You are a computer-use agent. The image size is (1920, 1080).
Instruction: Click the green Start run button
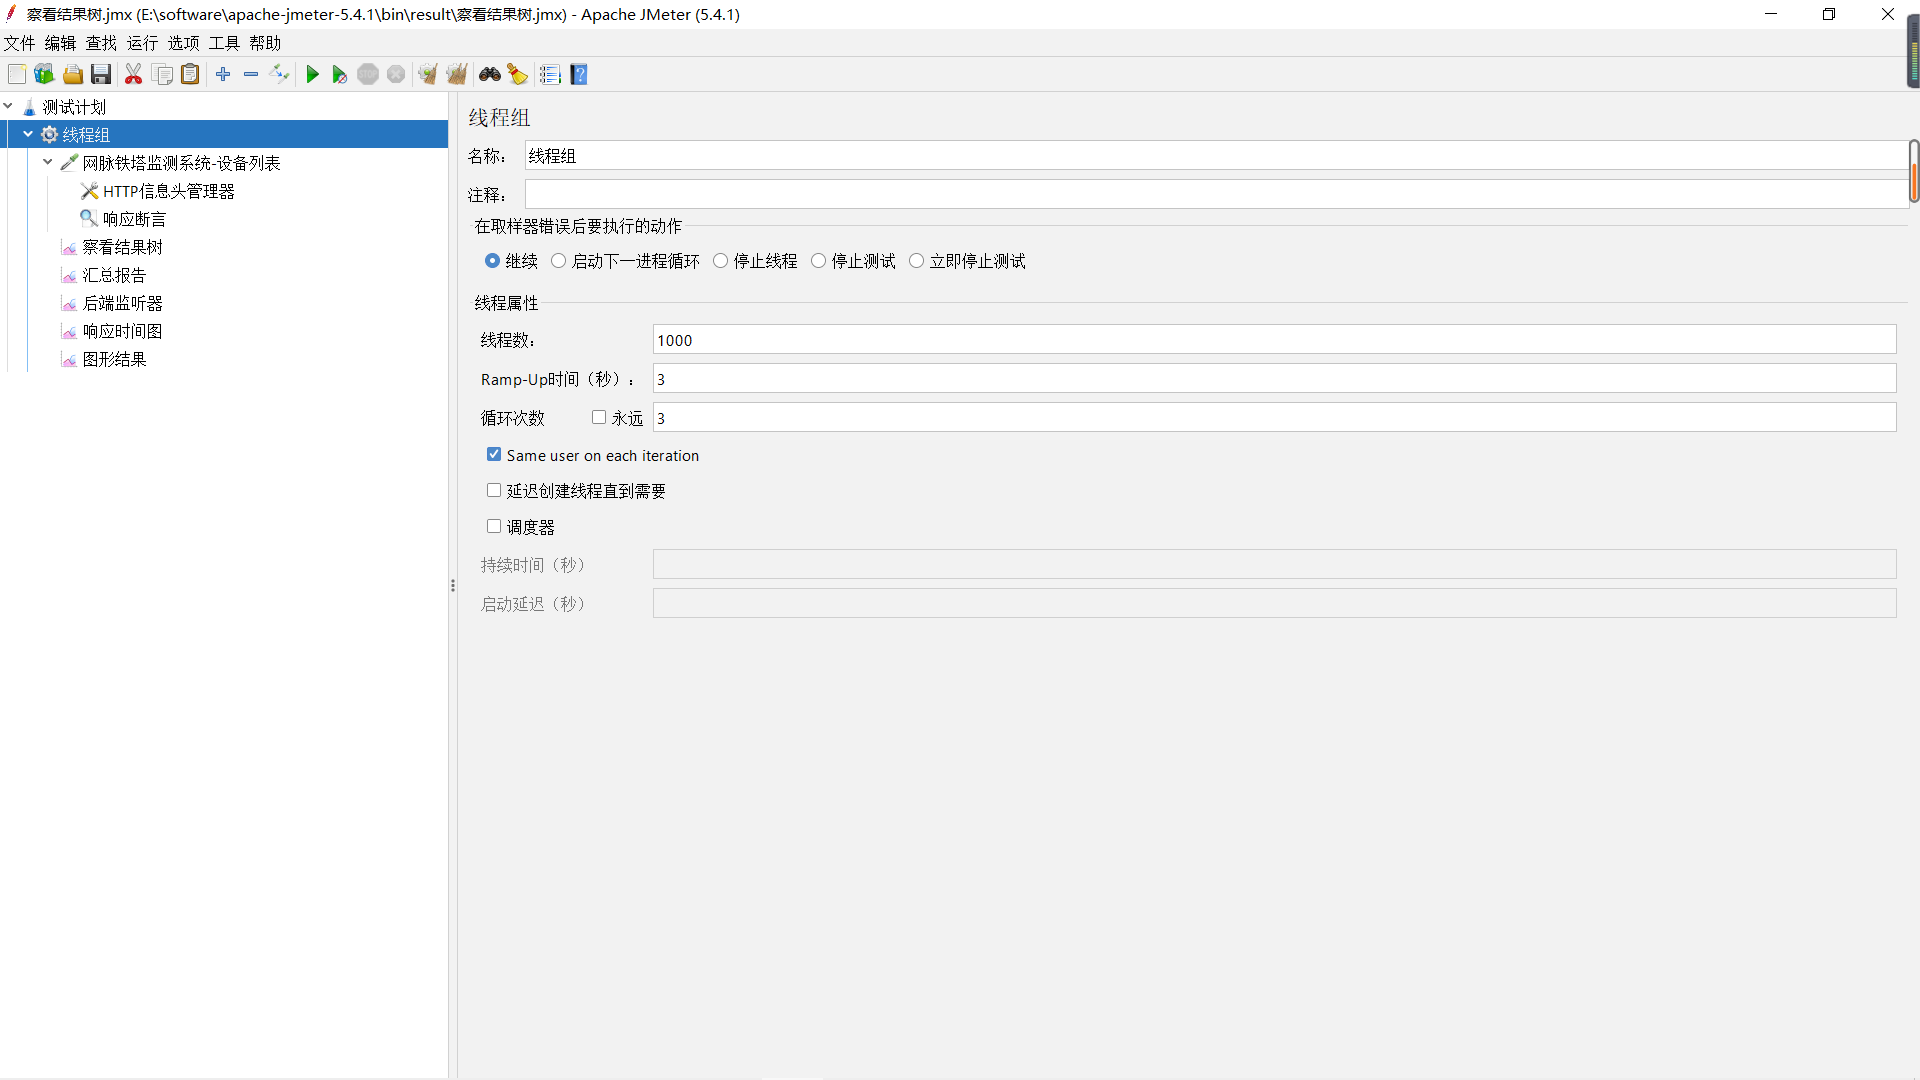tap(312, 75)
